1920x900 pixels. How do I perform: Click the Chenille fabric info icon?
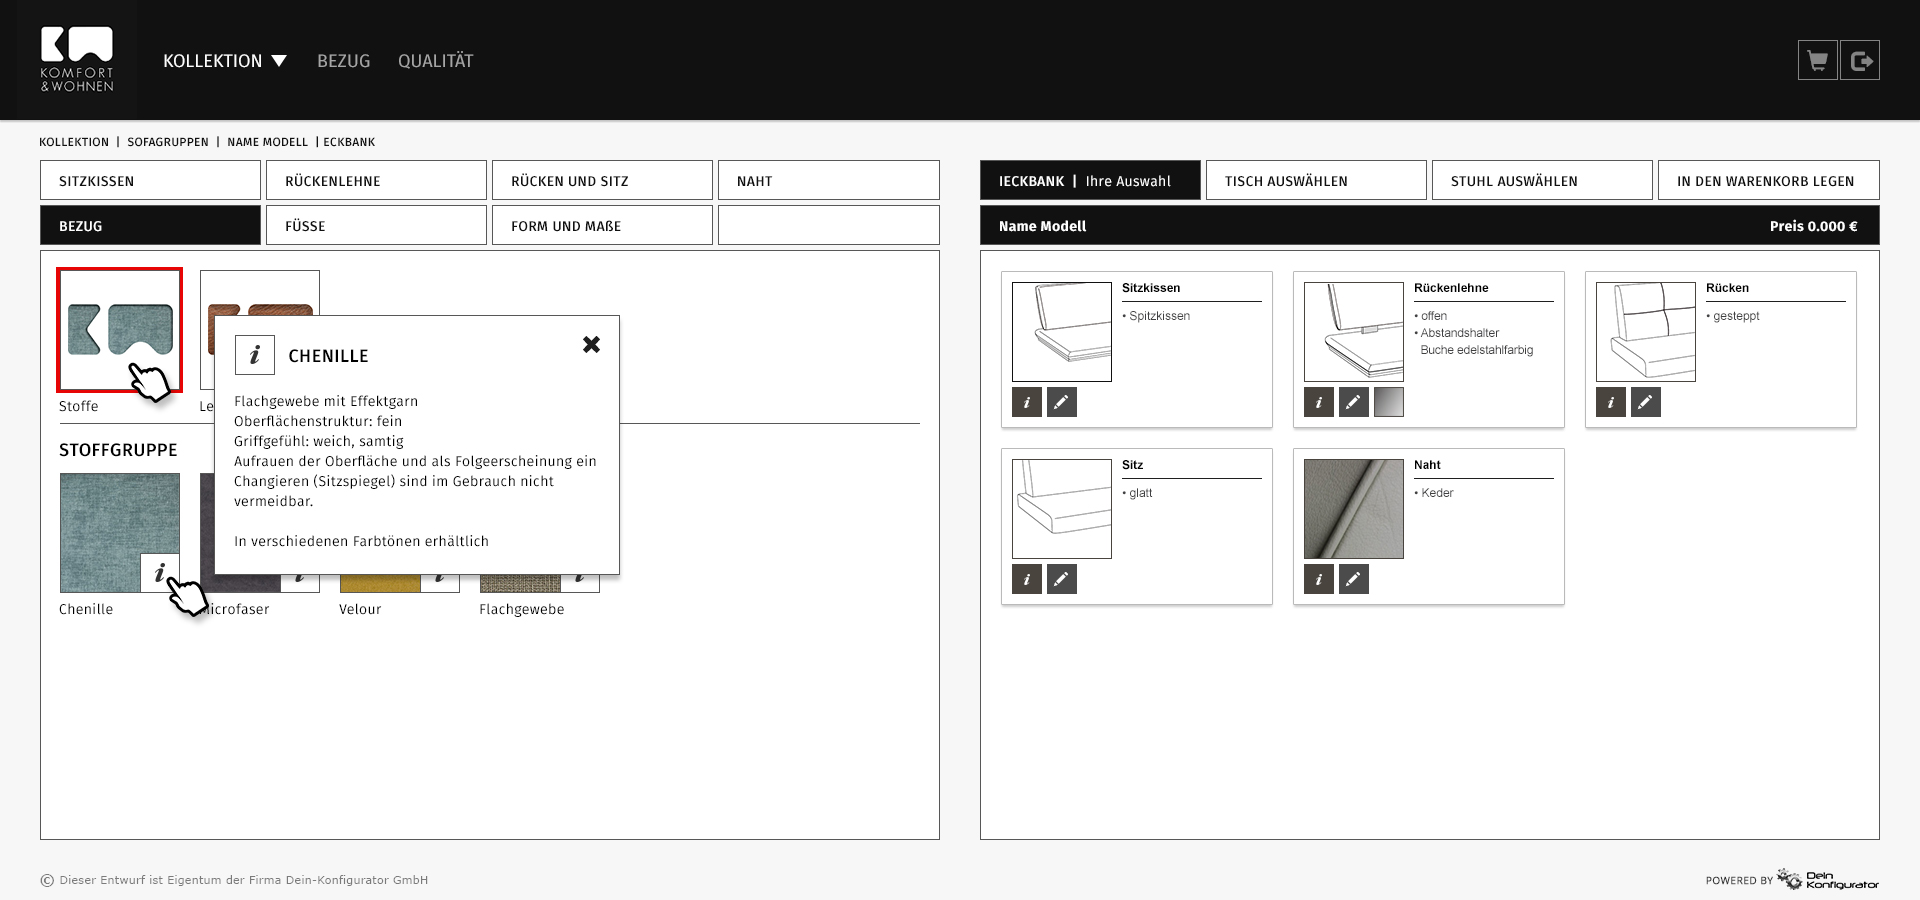click(x=159, y=572)
